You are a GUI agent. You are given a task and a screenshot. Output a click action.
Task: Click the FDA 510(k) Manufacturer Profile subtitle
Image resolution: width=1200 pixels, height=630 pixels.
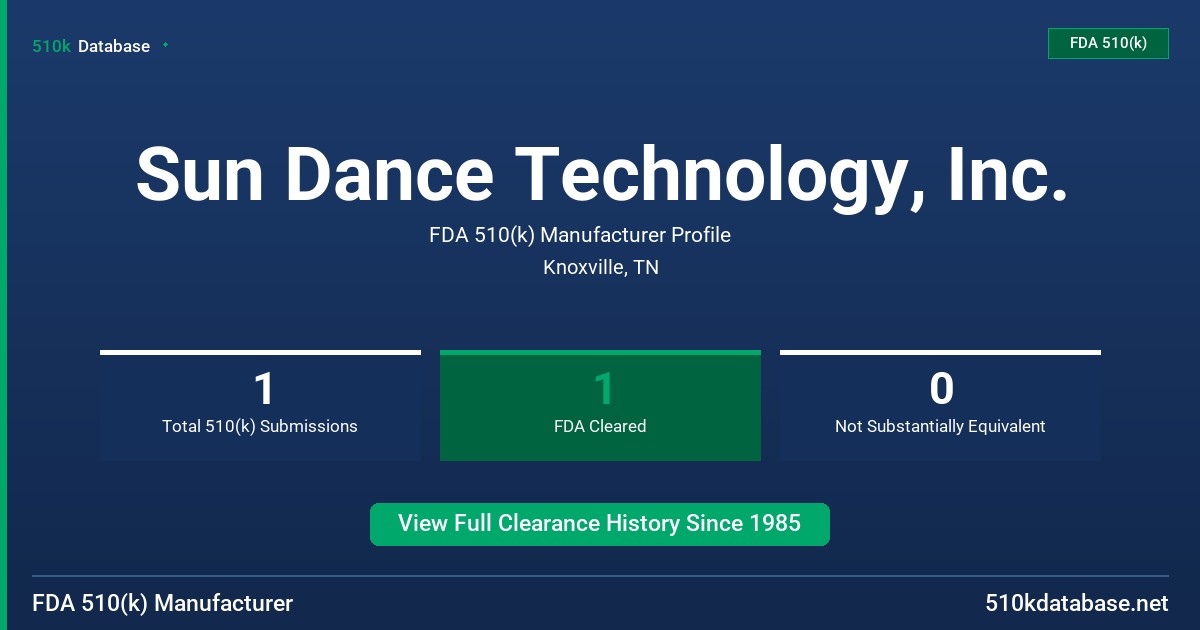(580, 235)
